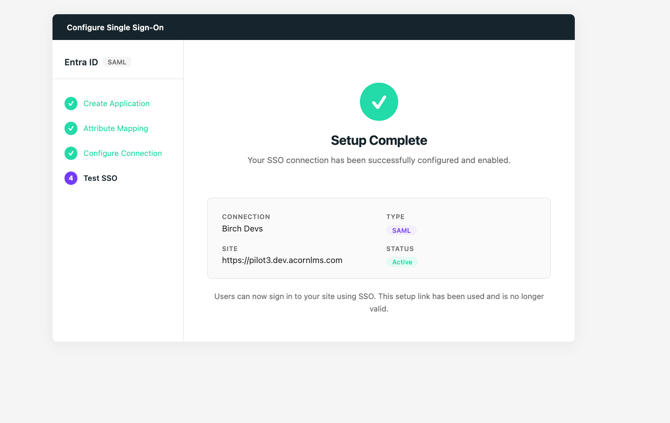Image resolution: width=670 pixels, height=423 pixels.
Task: Click the site URL https://pilot3.dev.acornlms.com
Action: (x=282, y=260)
